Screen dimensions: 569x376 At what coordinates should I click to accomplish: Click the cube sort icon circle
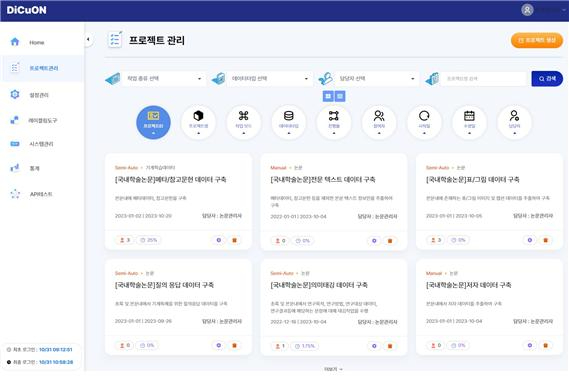coord(198,122)
